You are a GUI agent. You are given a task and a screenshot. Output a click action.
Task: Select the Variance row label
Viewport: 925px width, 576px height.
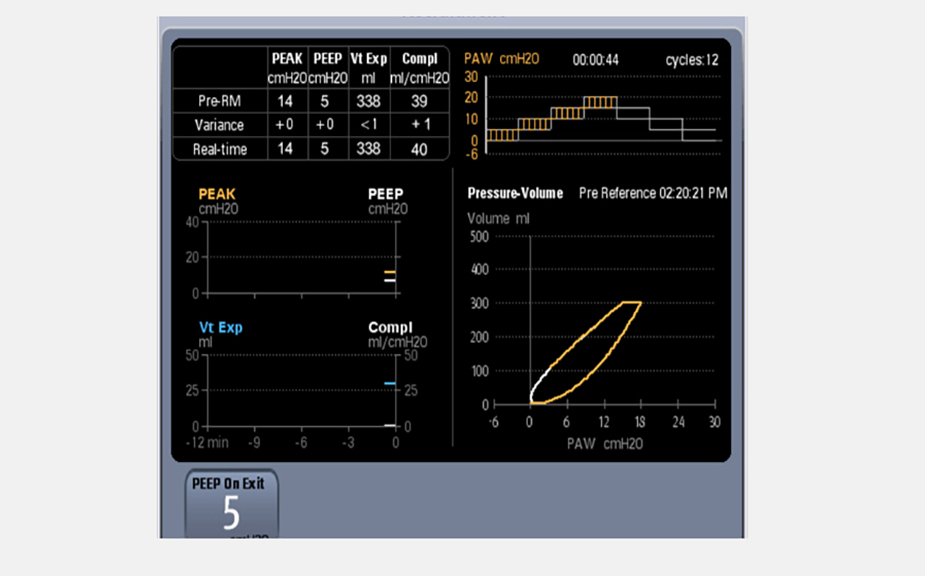click(x=219, y=125)
